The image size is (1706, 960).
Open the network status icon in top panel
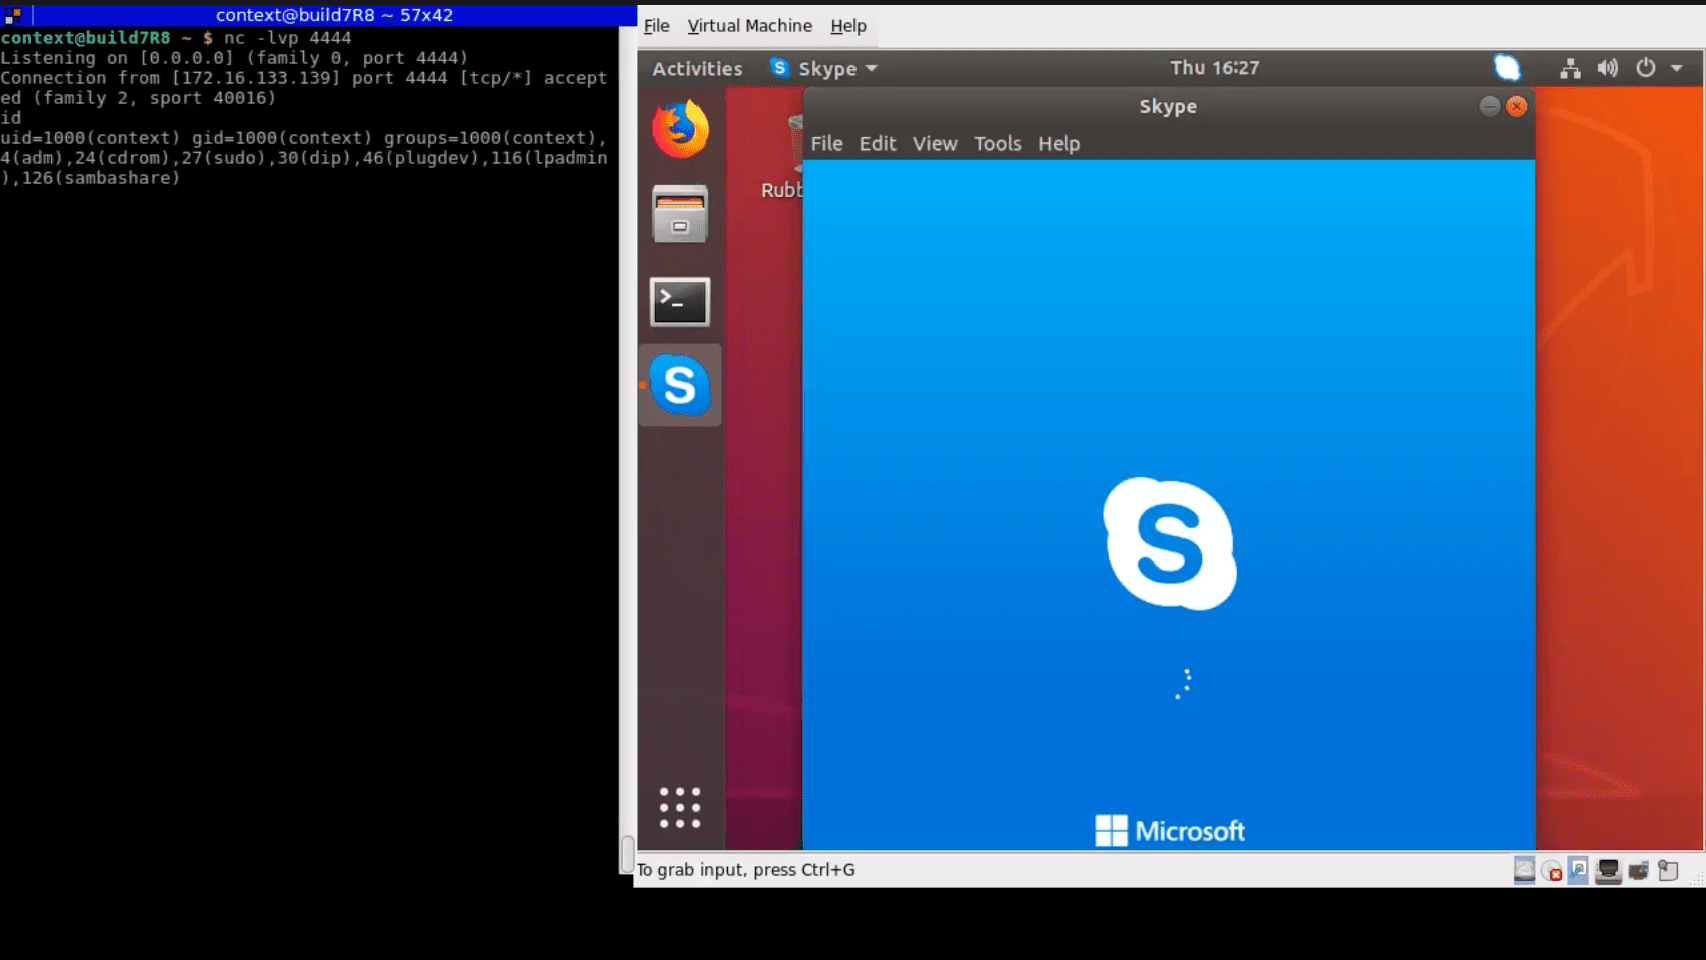coord(1570,68)
